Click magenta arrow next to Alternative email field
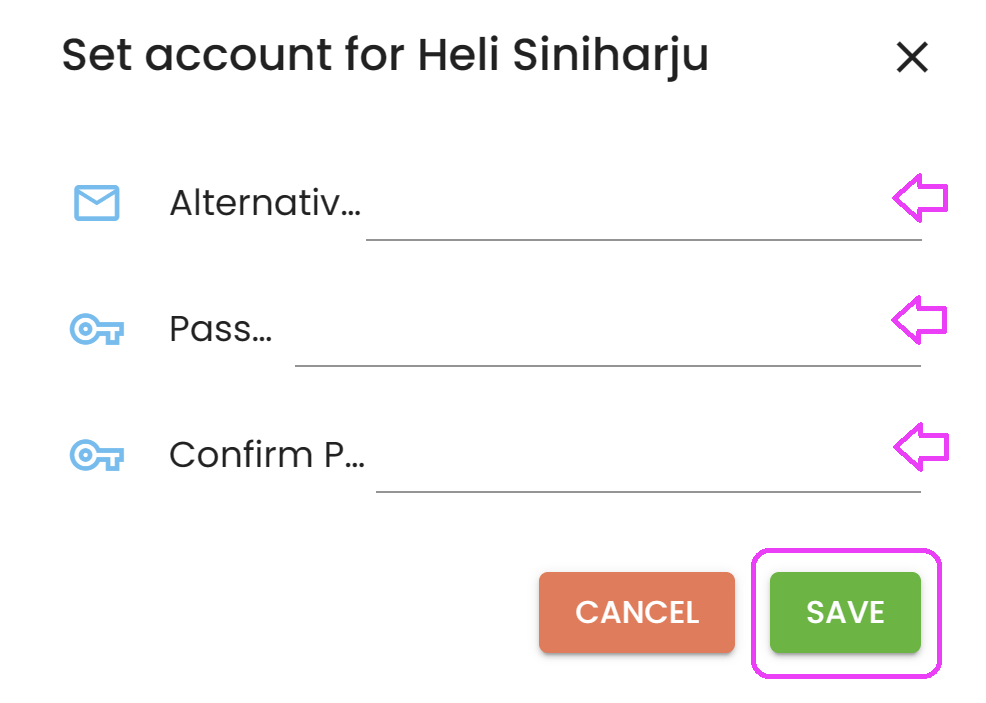The image size is (986, 703). (920, 198)
